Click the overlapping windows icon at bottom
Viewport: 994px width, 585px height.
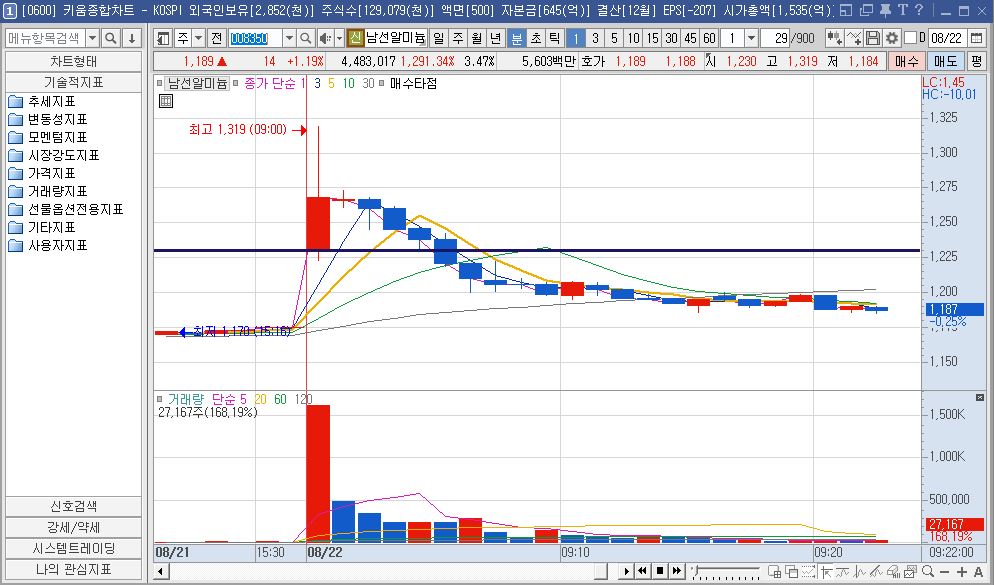[x=792, y=572]
